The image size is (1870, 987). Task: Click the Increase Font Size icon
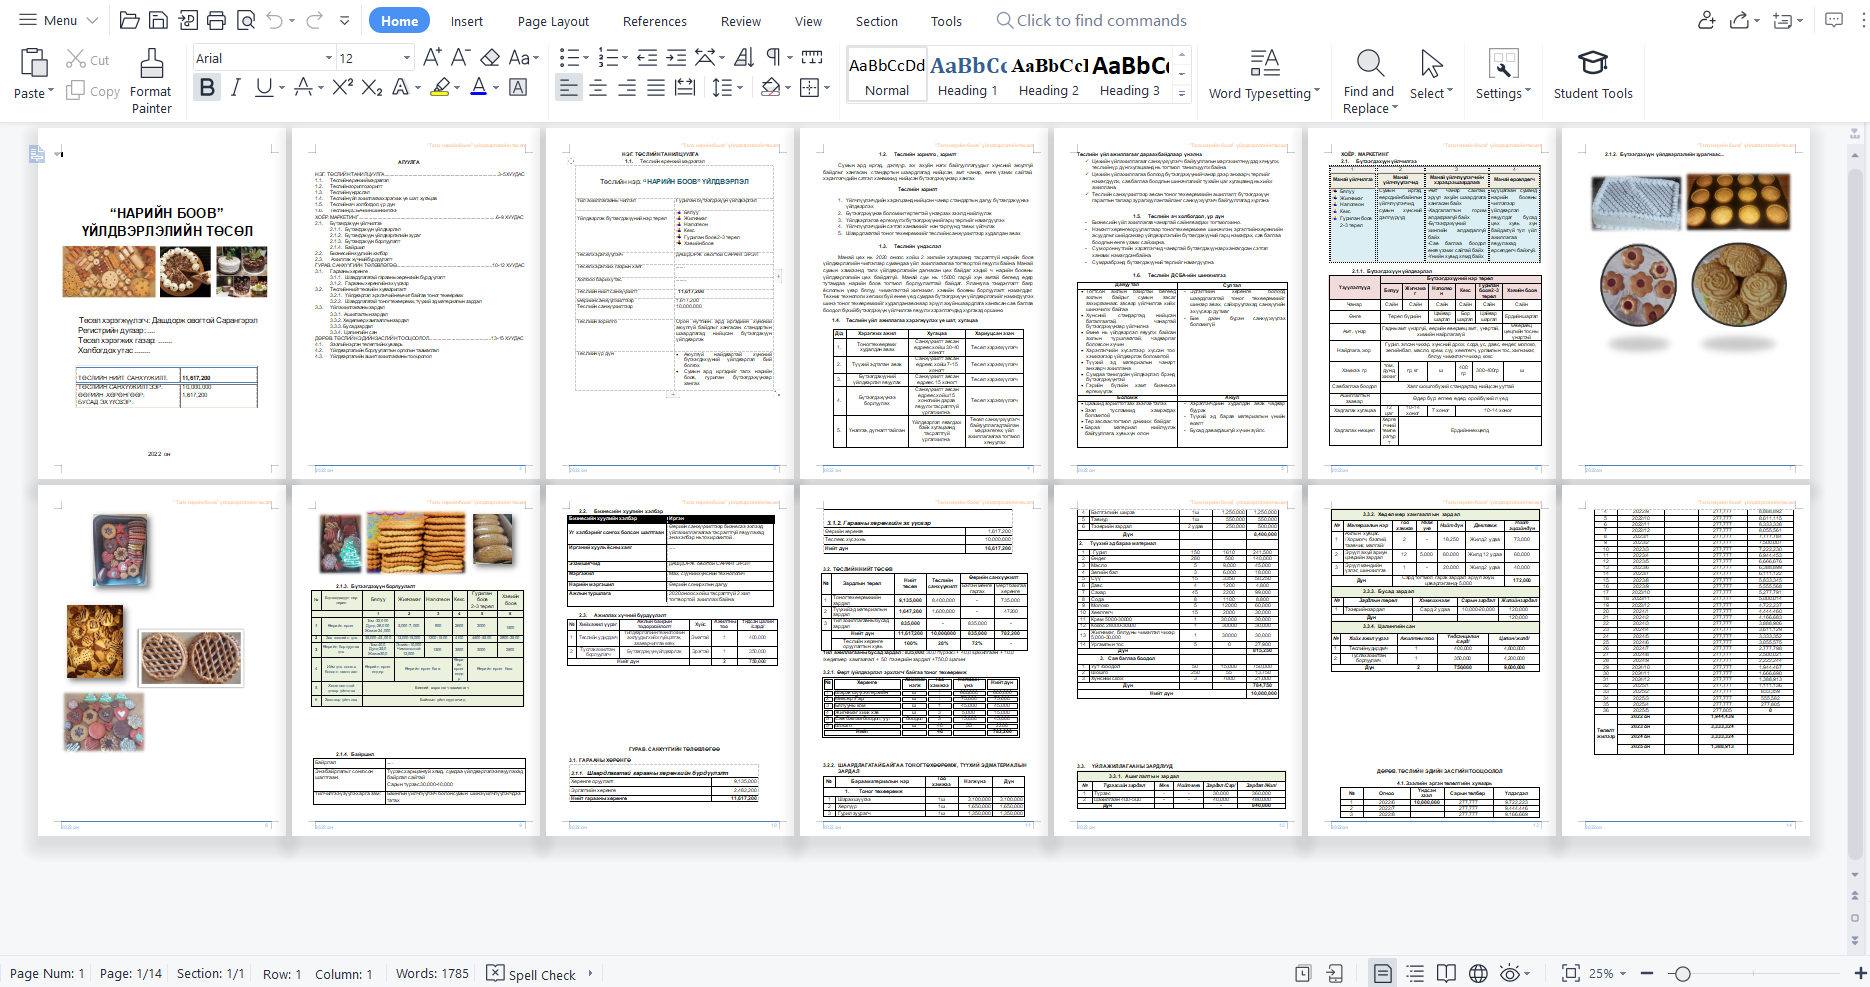(x=432, y=57)
